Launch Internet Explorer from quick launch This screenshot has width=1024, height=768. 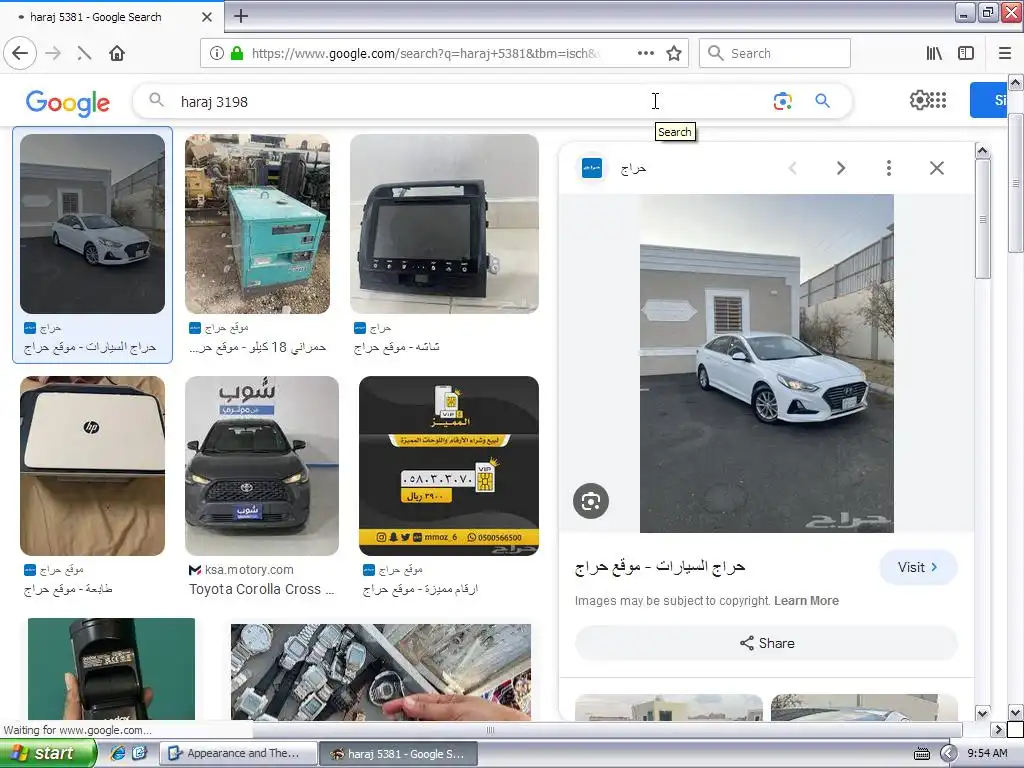pyautogui.click(x=118, y=754)
